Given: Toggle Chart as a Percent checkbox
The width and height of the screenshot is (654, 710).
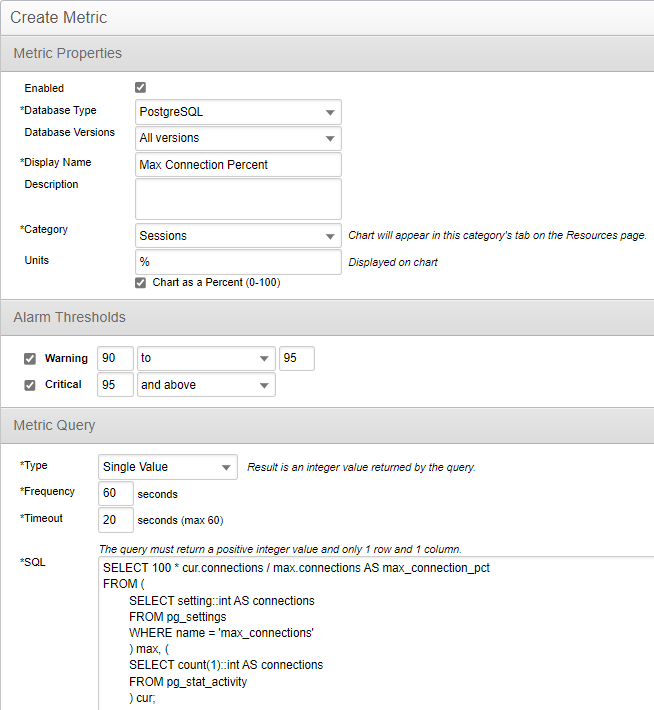Looking at the screenshot, I should pyautogui.click(x=141, y=283).
